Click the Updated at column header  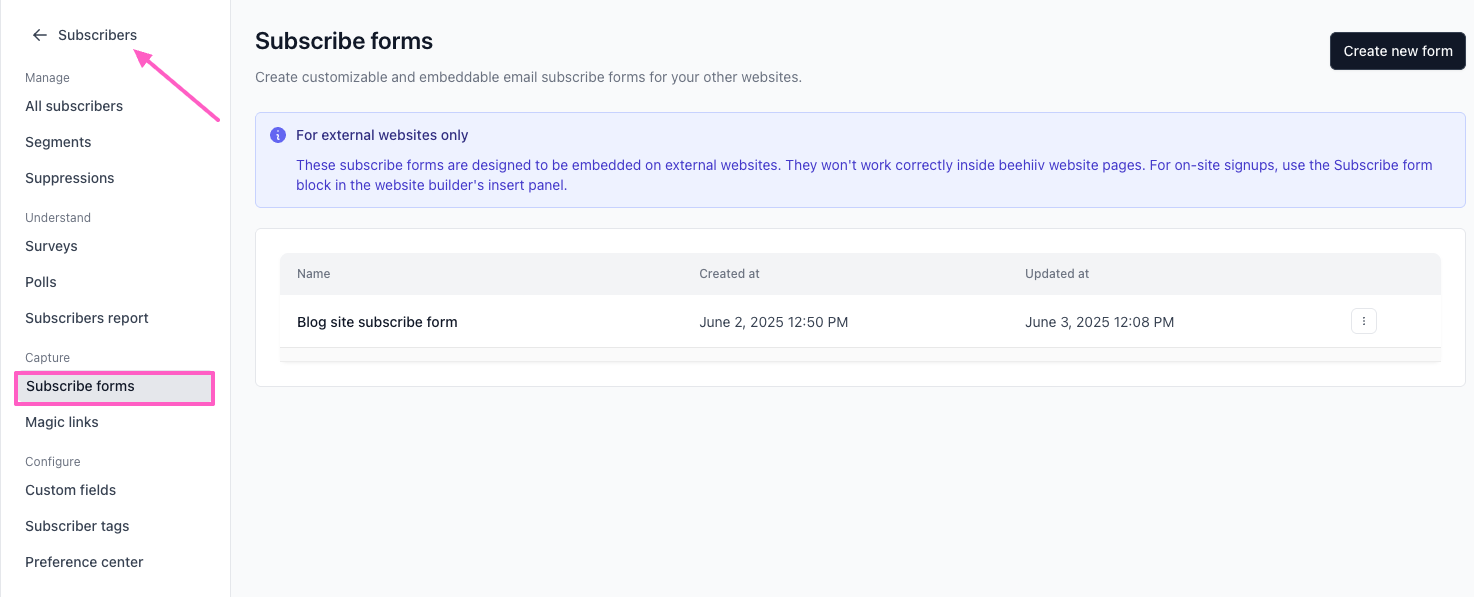[x=1057, y=273]
